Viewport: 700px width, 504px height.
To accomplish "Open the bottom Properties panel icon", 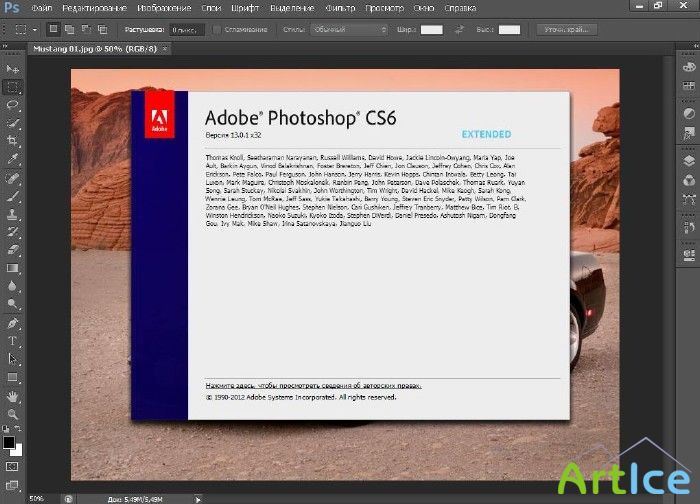I will click(689, 255).
